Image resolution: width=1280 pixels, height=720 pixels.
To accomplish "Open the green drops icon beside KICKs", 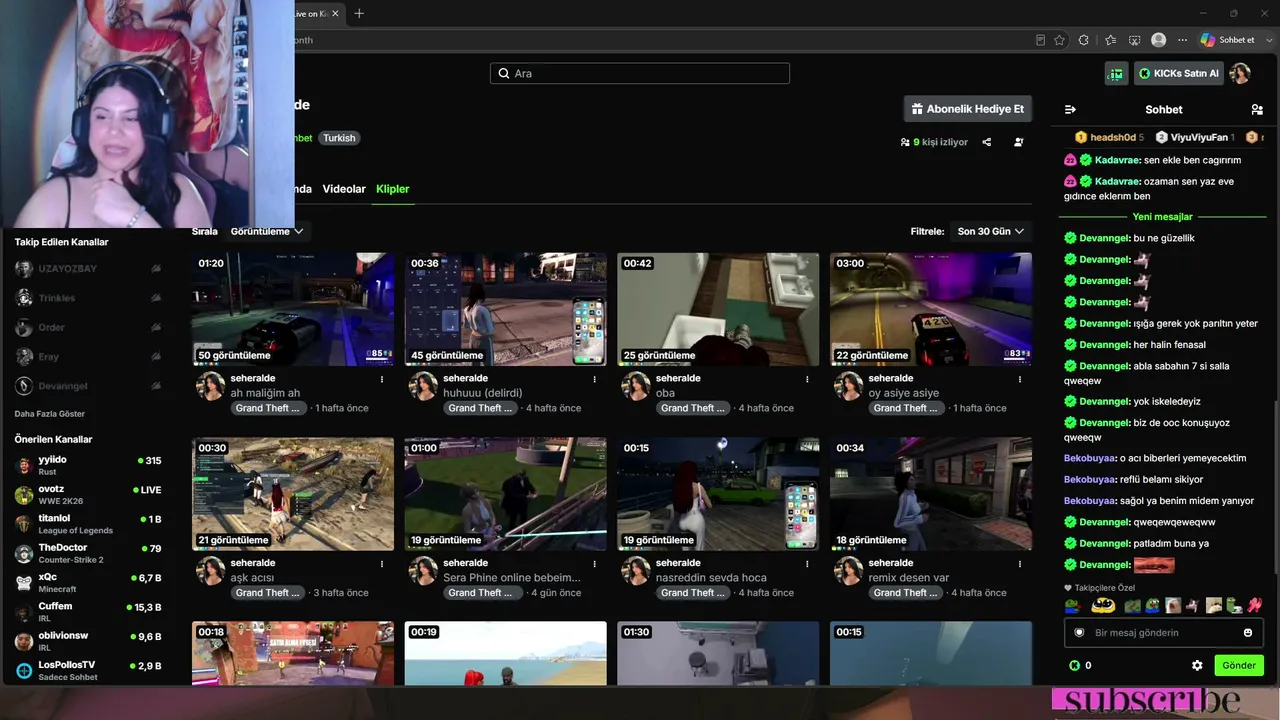I will pyautogui.click(x=1116, y=73).
